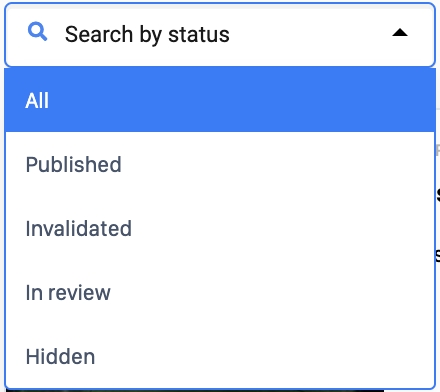Reset the filter to All statuses
The image size is (440, 392).
220,100
